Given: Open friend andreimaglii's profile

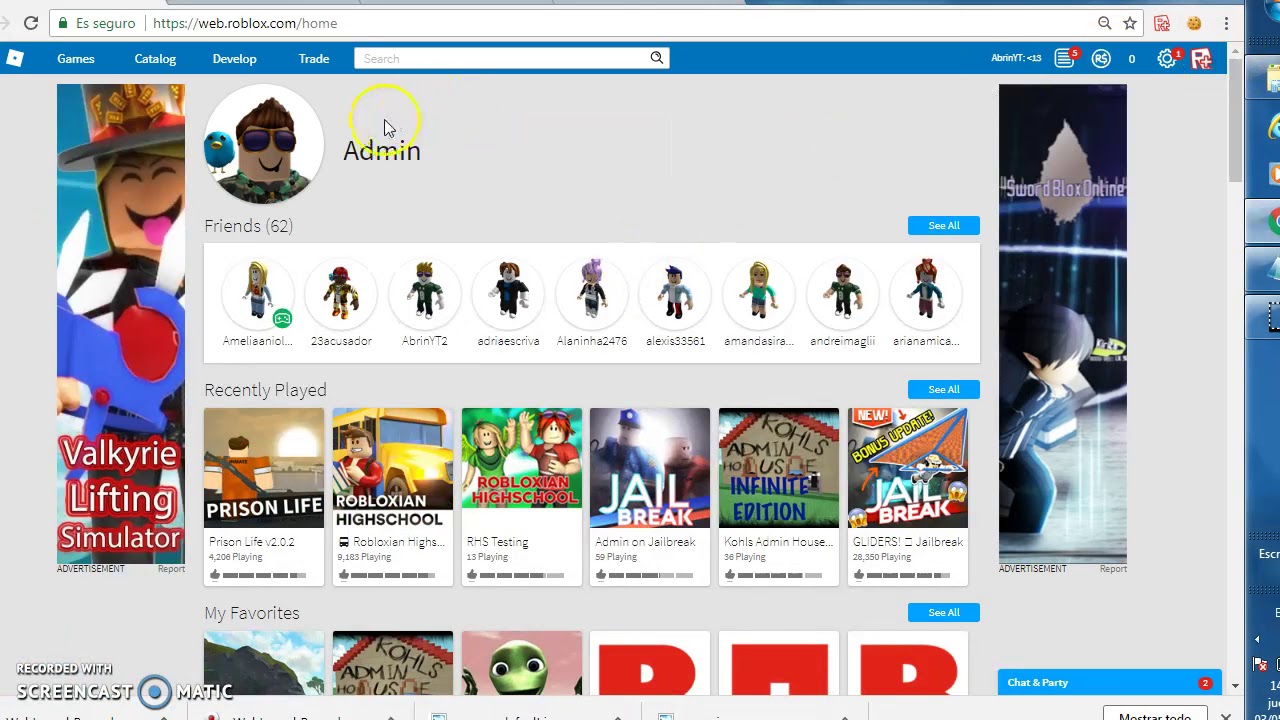Looking at the screenshot, I should pos(843,304).
